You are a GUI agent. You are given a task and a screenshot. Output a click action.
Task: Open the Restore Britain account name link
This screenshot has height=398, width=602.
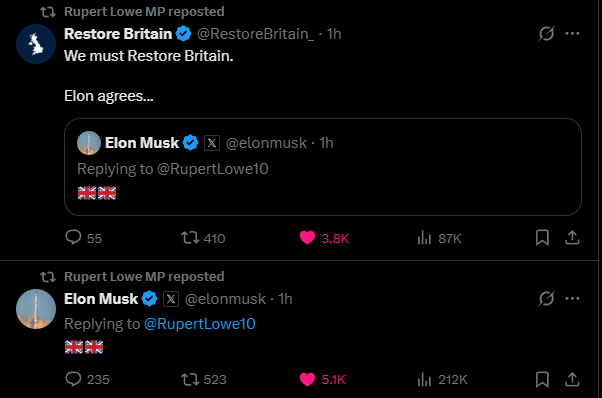(x=118, y=34)
